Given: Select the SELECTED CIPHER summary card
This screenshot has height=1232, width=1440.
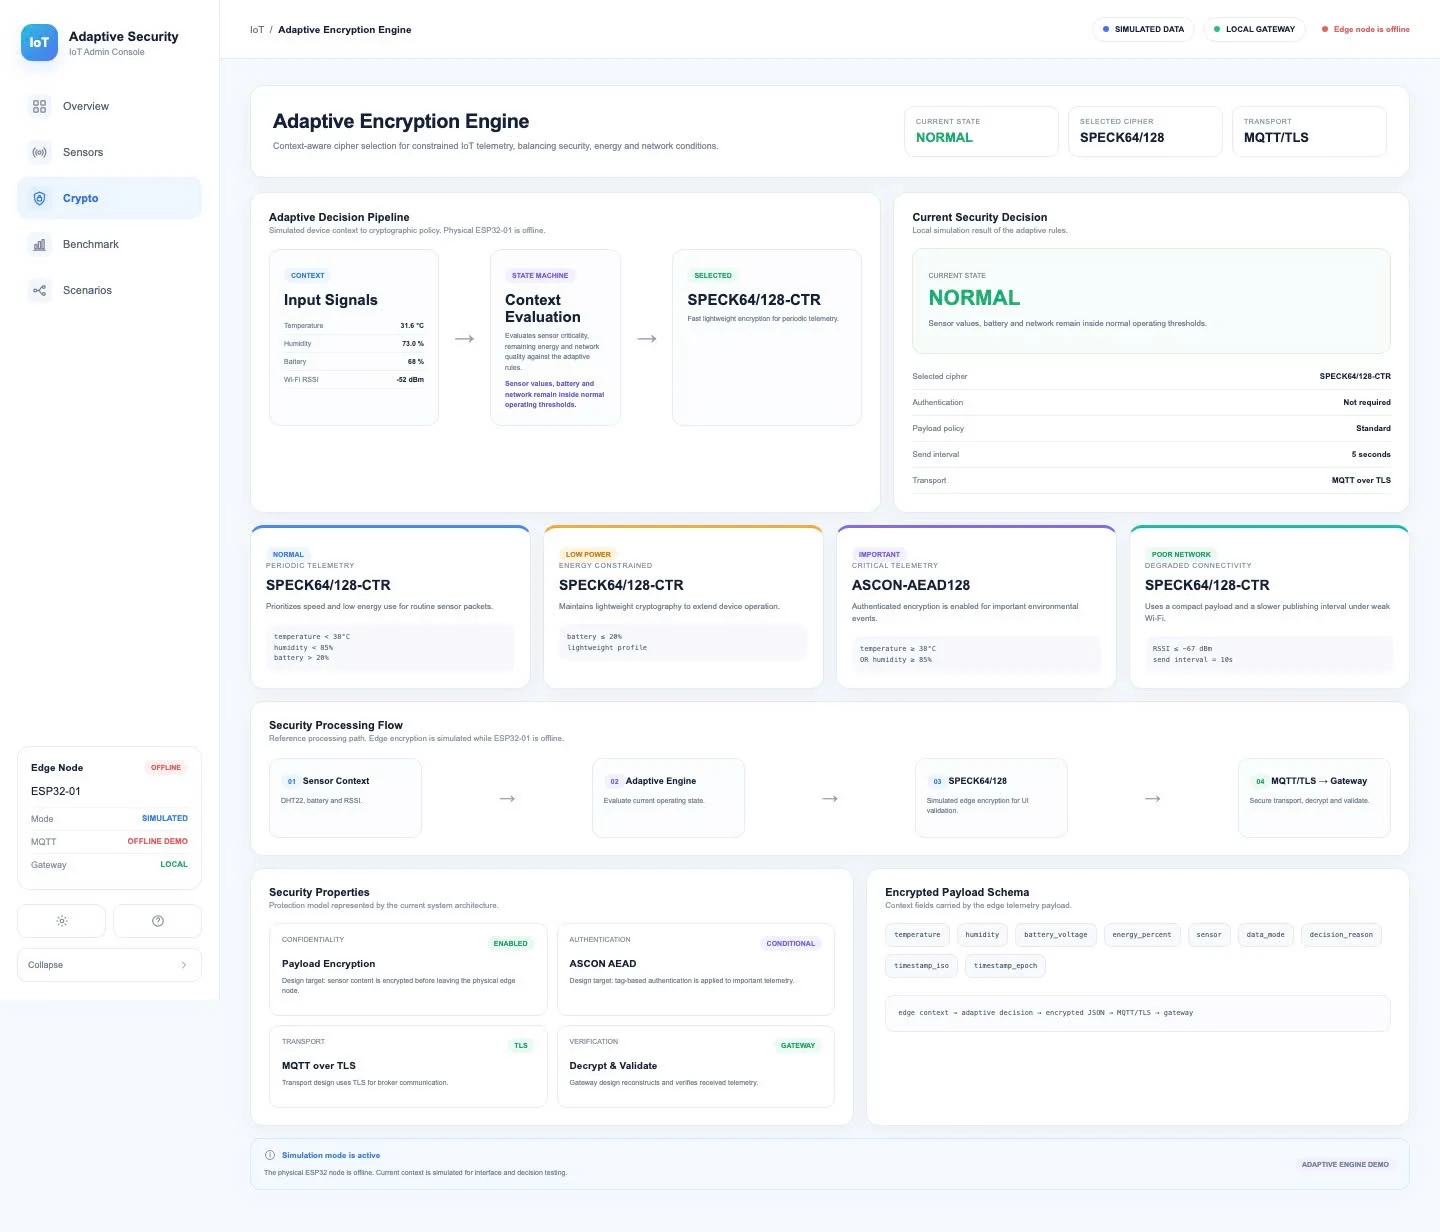Looking at the screenshot, I should pyautogui.click(x=1145, y=131).
